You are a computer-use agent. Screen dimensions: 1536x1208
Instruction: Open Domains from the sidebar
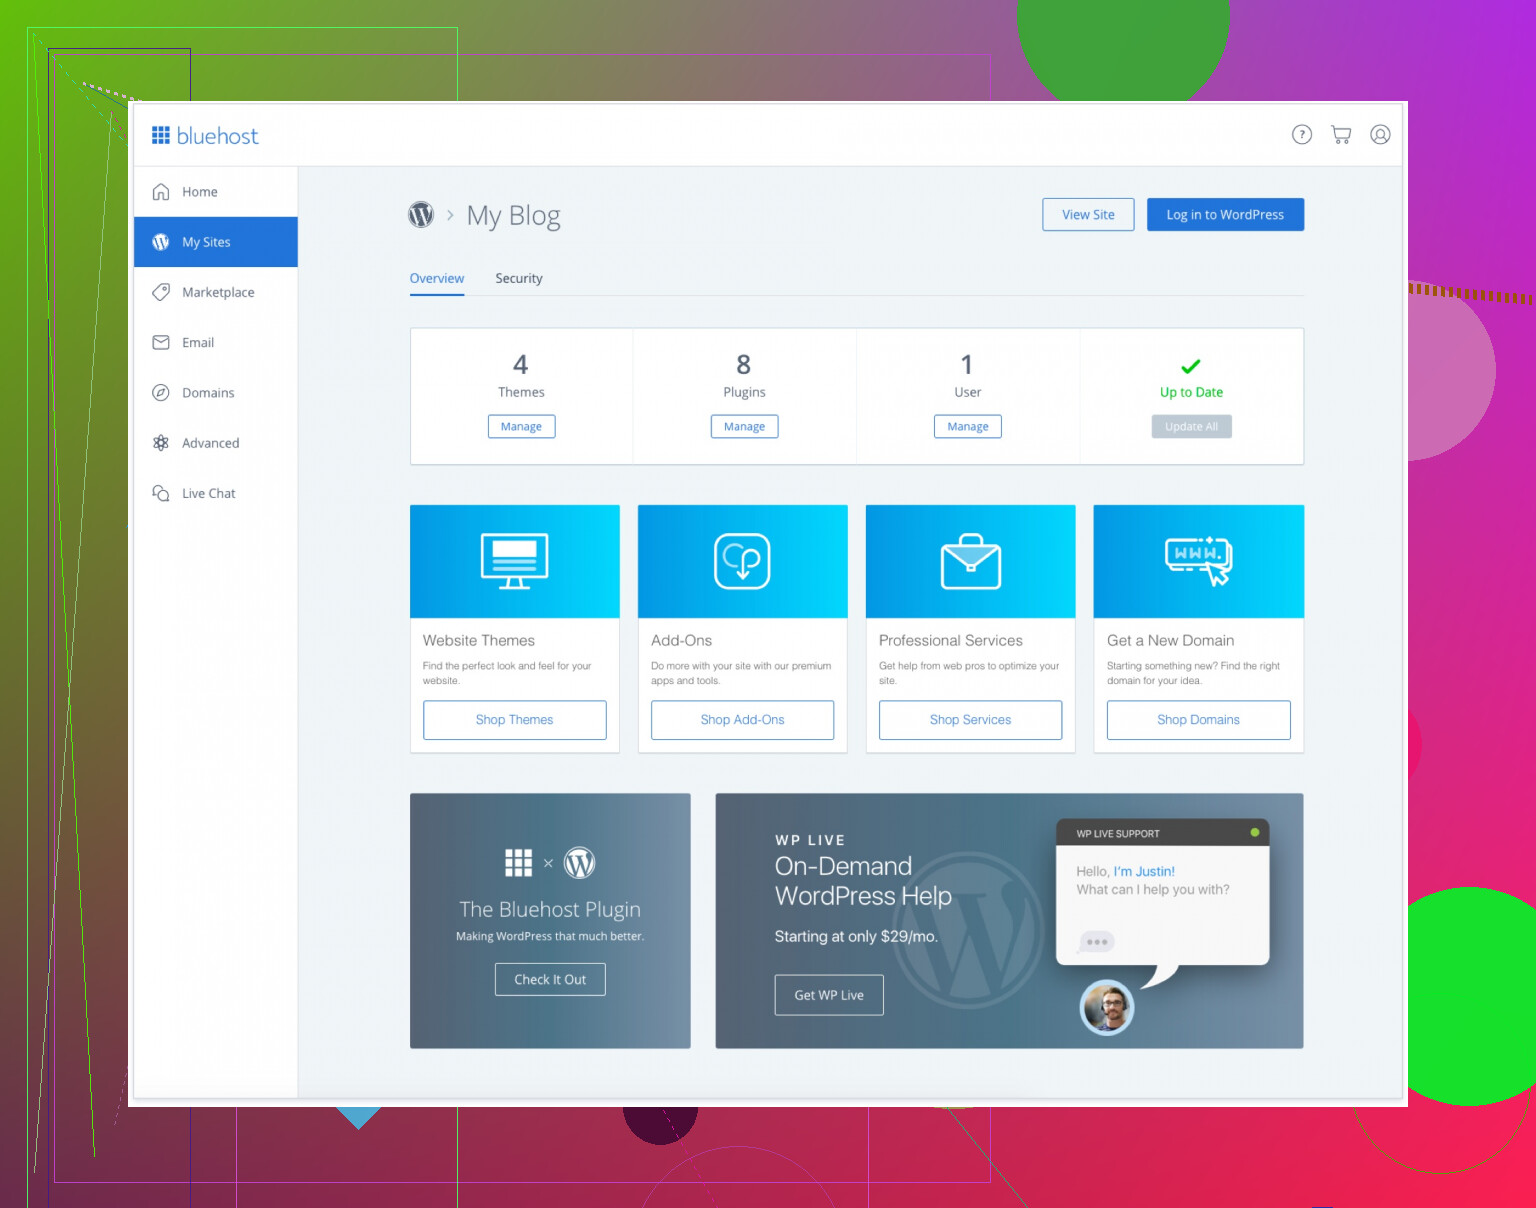[216, 393]
